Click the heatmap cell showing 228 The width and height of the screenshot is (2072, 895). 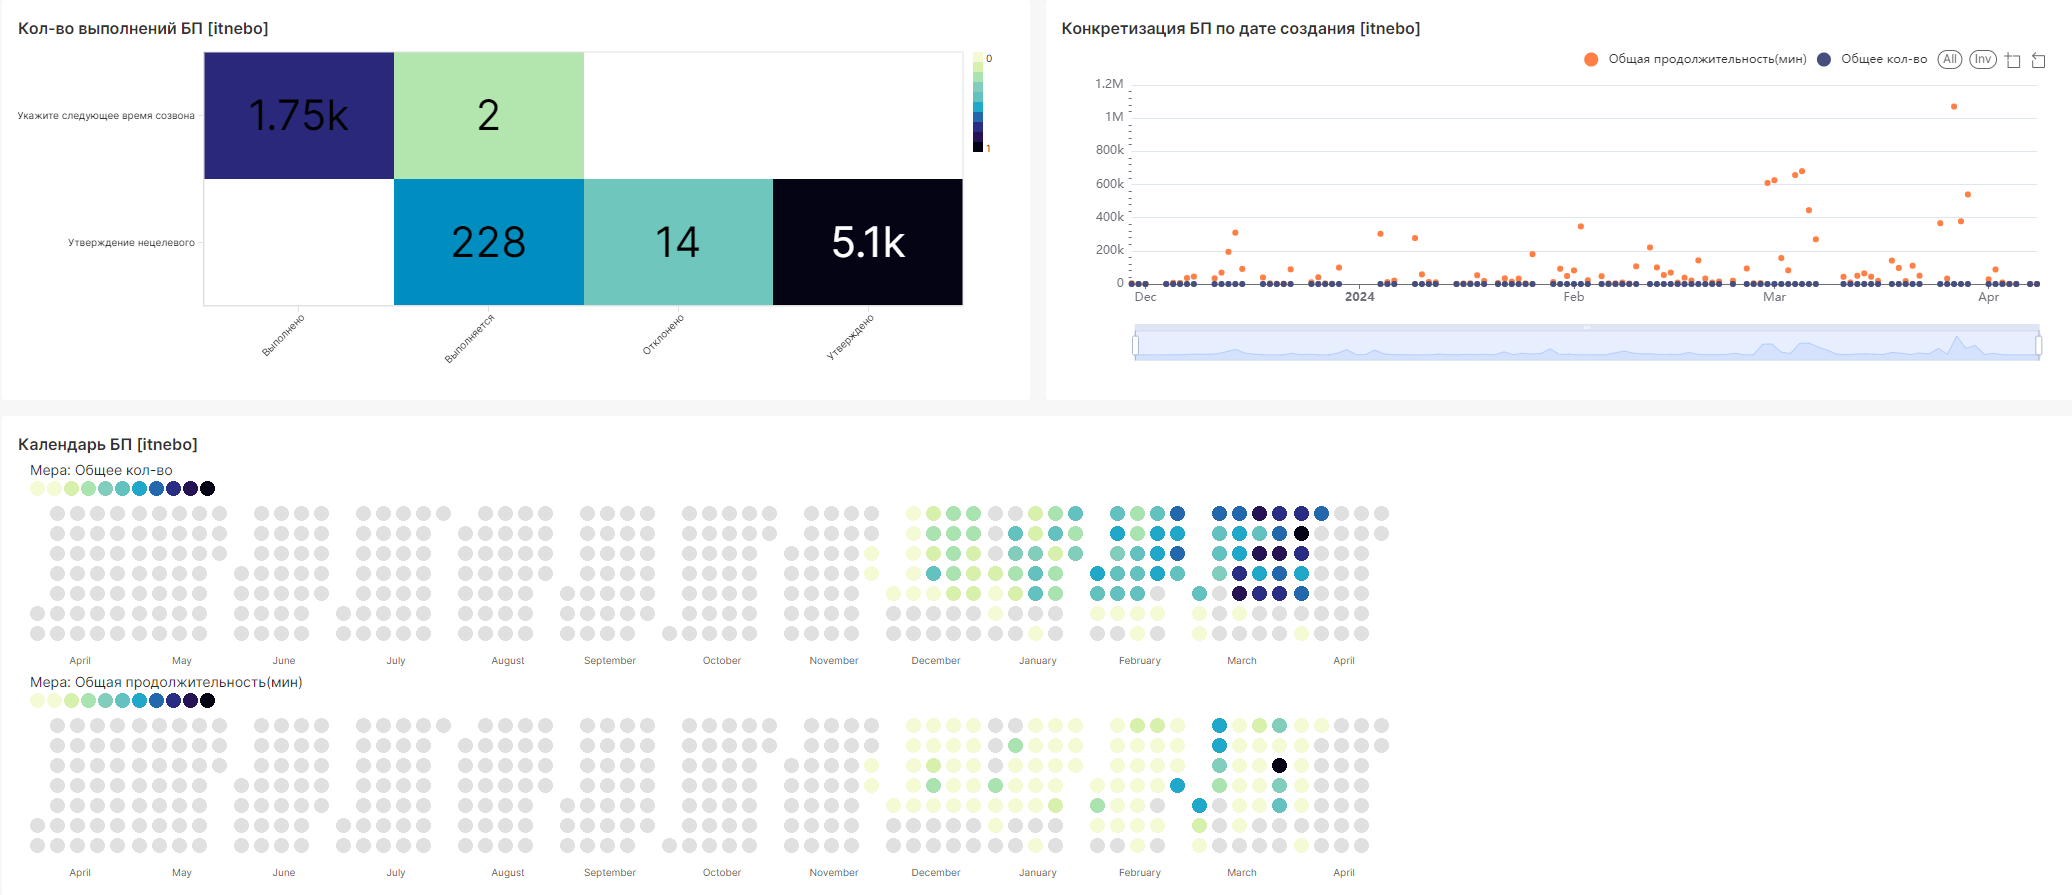[x=488, y=242]
